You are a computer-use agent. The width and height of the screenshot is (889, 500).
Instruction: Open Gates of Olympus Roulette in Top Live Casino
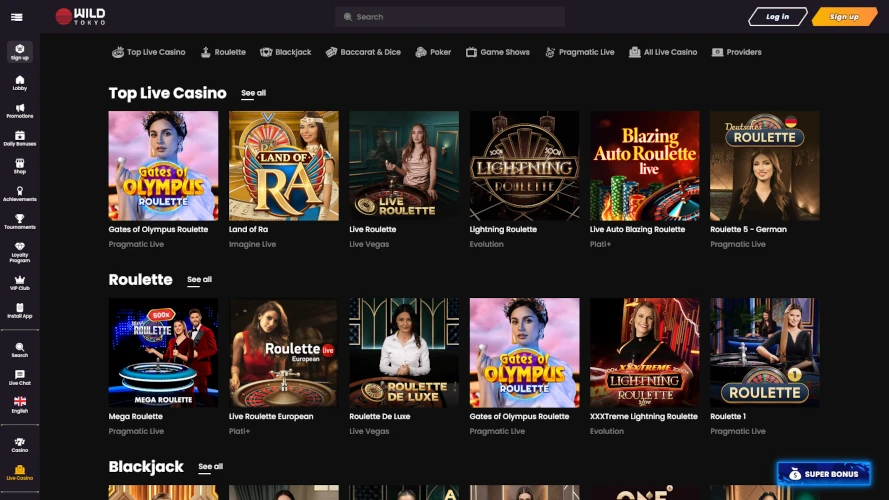pyautogui.click(x=163, y=166)
